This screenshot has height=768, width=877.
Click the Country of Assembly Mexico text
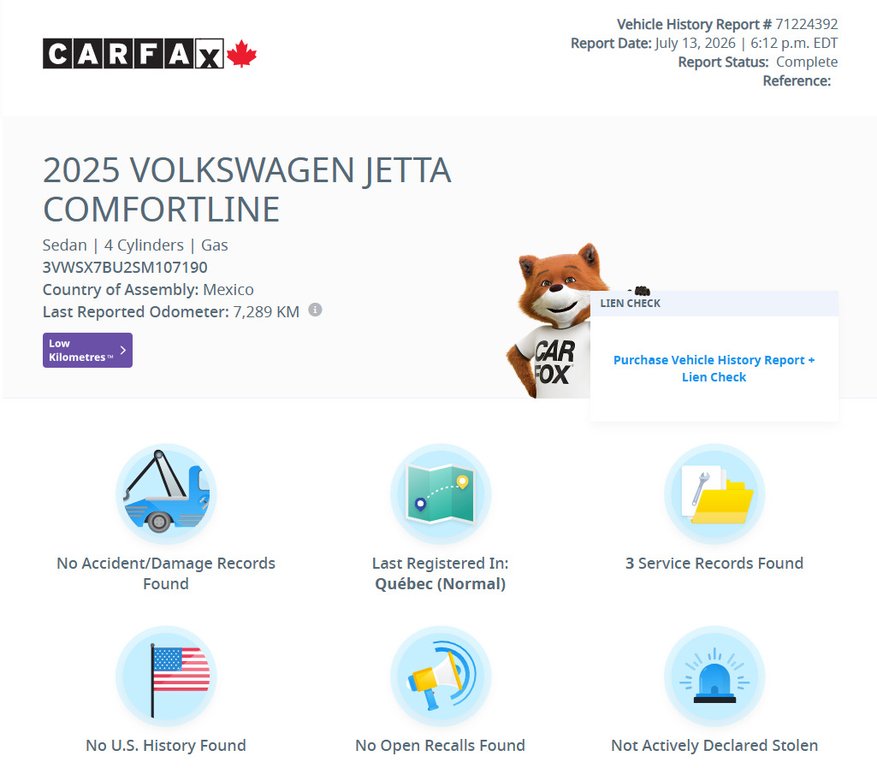(x=148, y=290)
